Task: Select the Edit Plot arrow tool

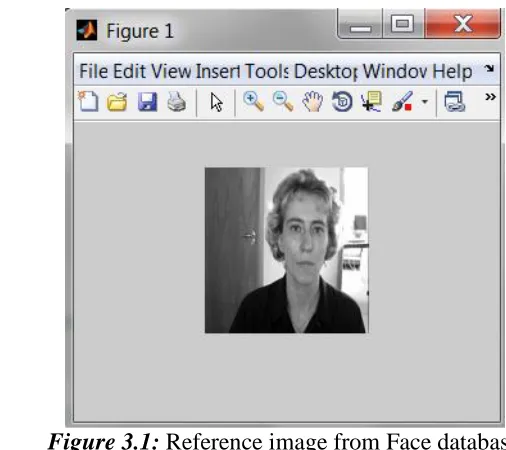Action: coord(217,102)
